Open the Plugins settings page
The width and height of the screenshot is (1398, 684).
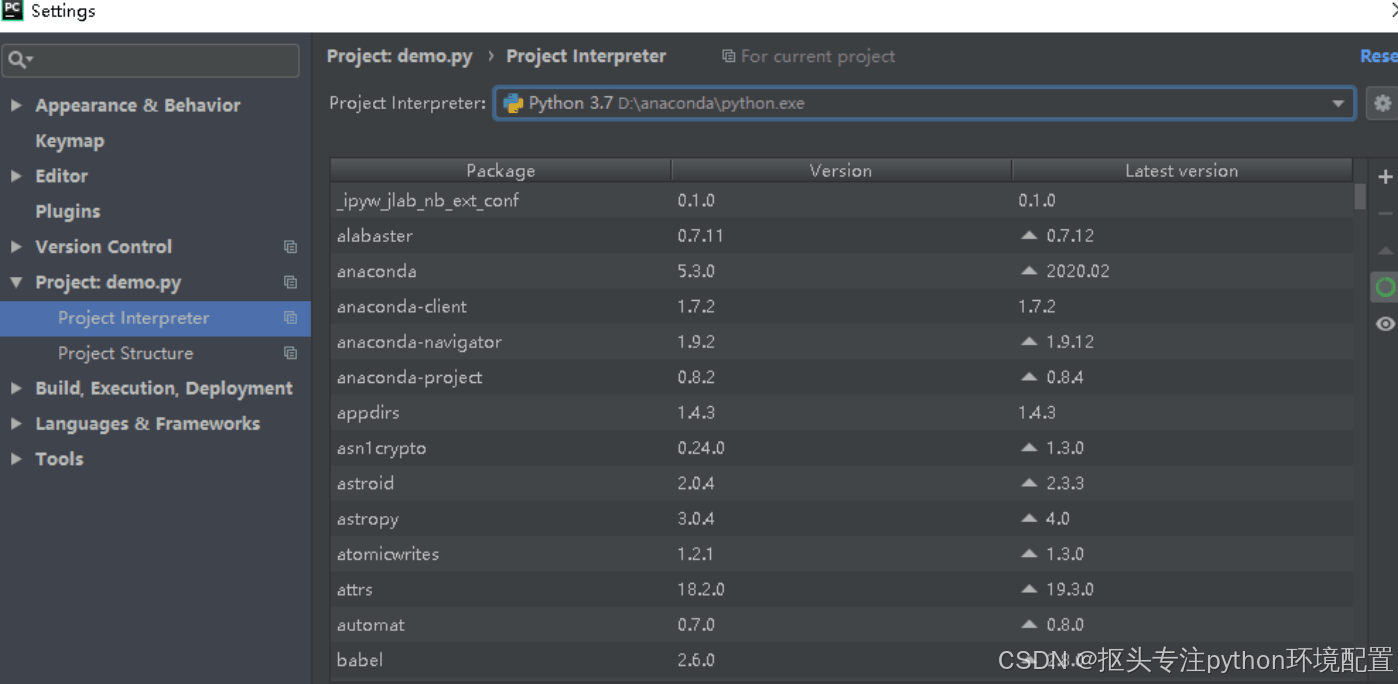tap(68, 212)
